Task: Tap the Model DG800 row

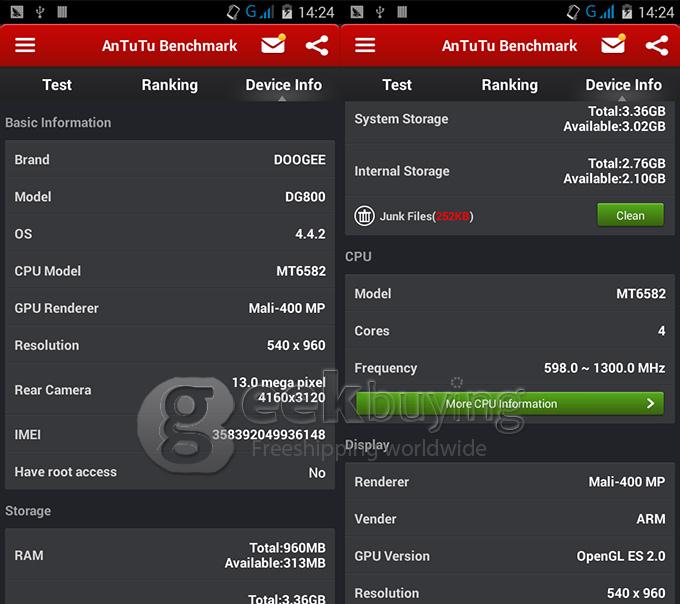Action: tap(170, 197)
